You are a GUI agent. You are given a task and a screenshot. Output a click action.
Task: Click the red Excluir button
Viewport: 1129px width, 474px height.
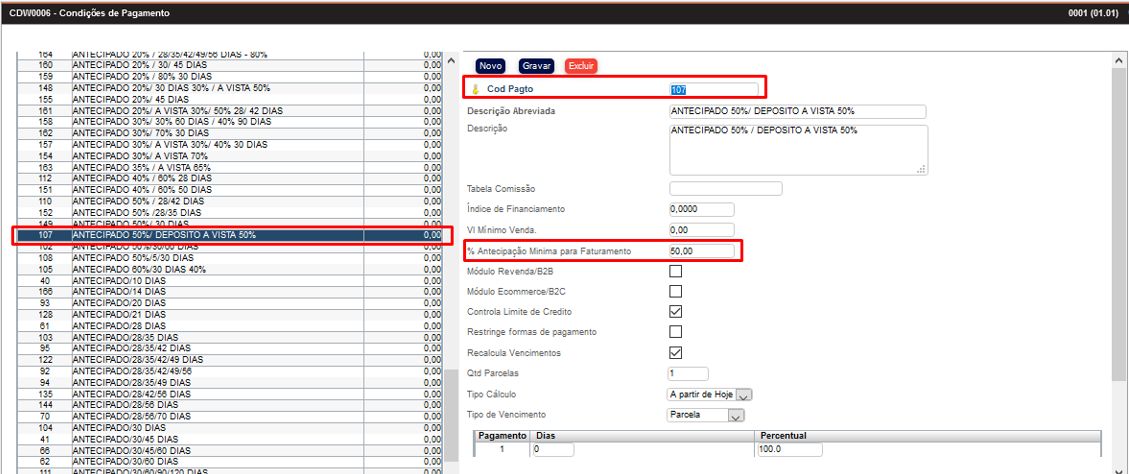coord(581,66)
